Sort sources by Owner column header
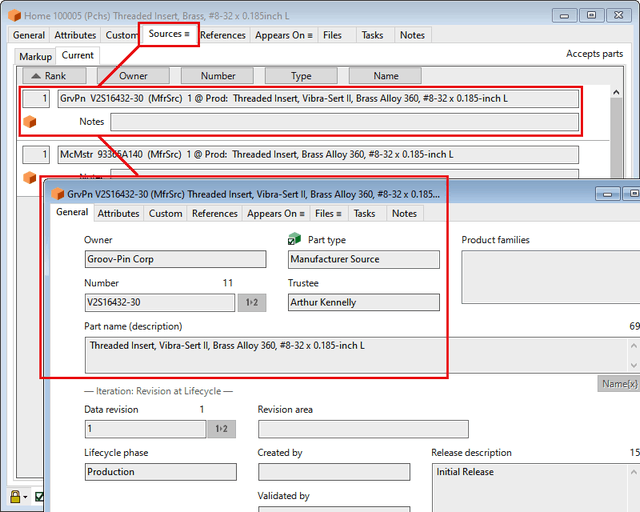Screen dimensions: 640x512 (x=133, y=76)
